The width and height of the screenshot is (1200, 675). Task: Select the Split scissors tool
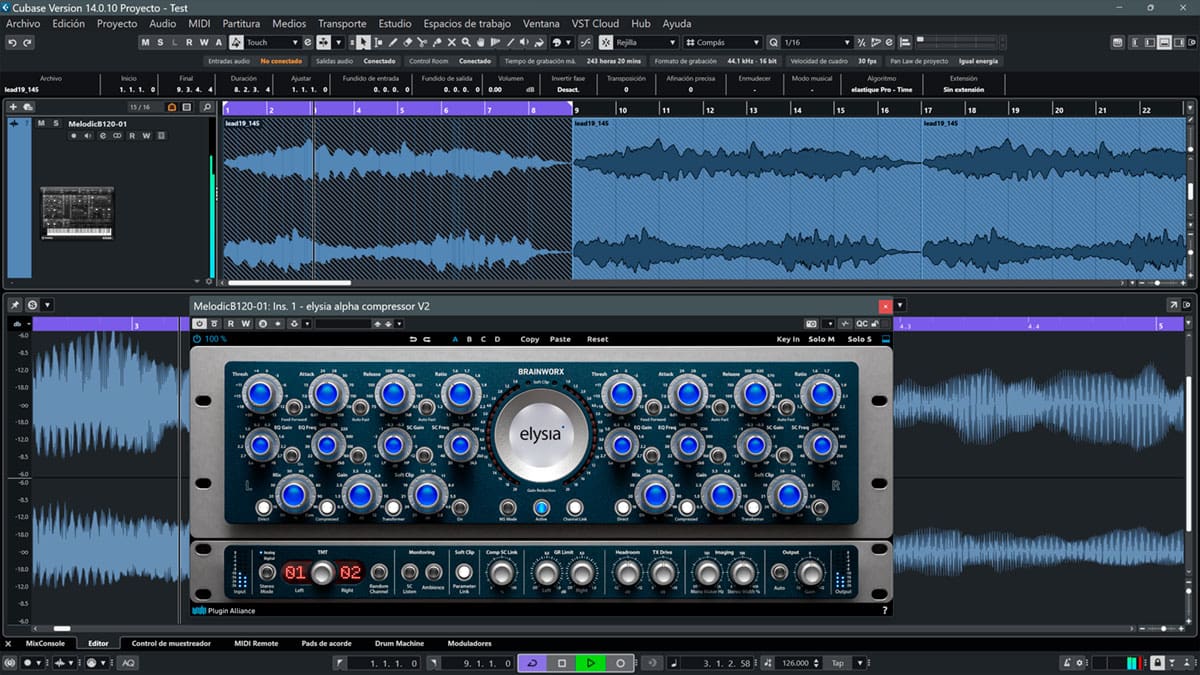pyautogui.click(x=423, y=42)
